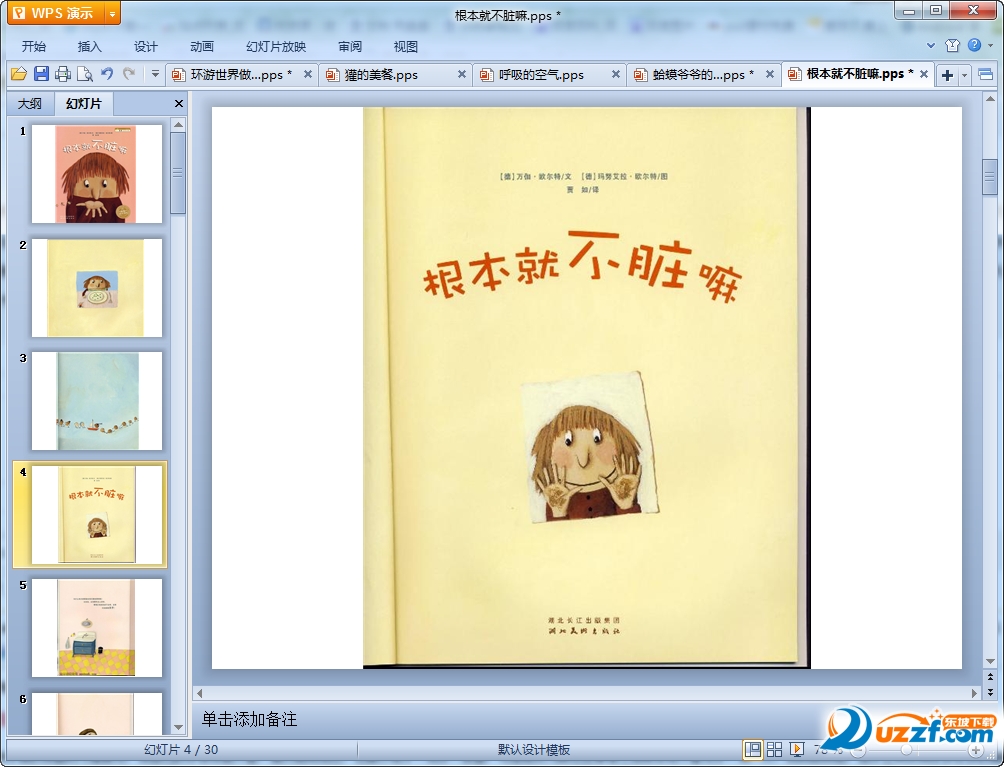
Task: Close the 蛤蟆爷爷的...pps tab
Action: point(770,74)
